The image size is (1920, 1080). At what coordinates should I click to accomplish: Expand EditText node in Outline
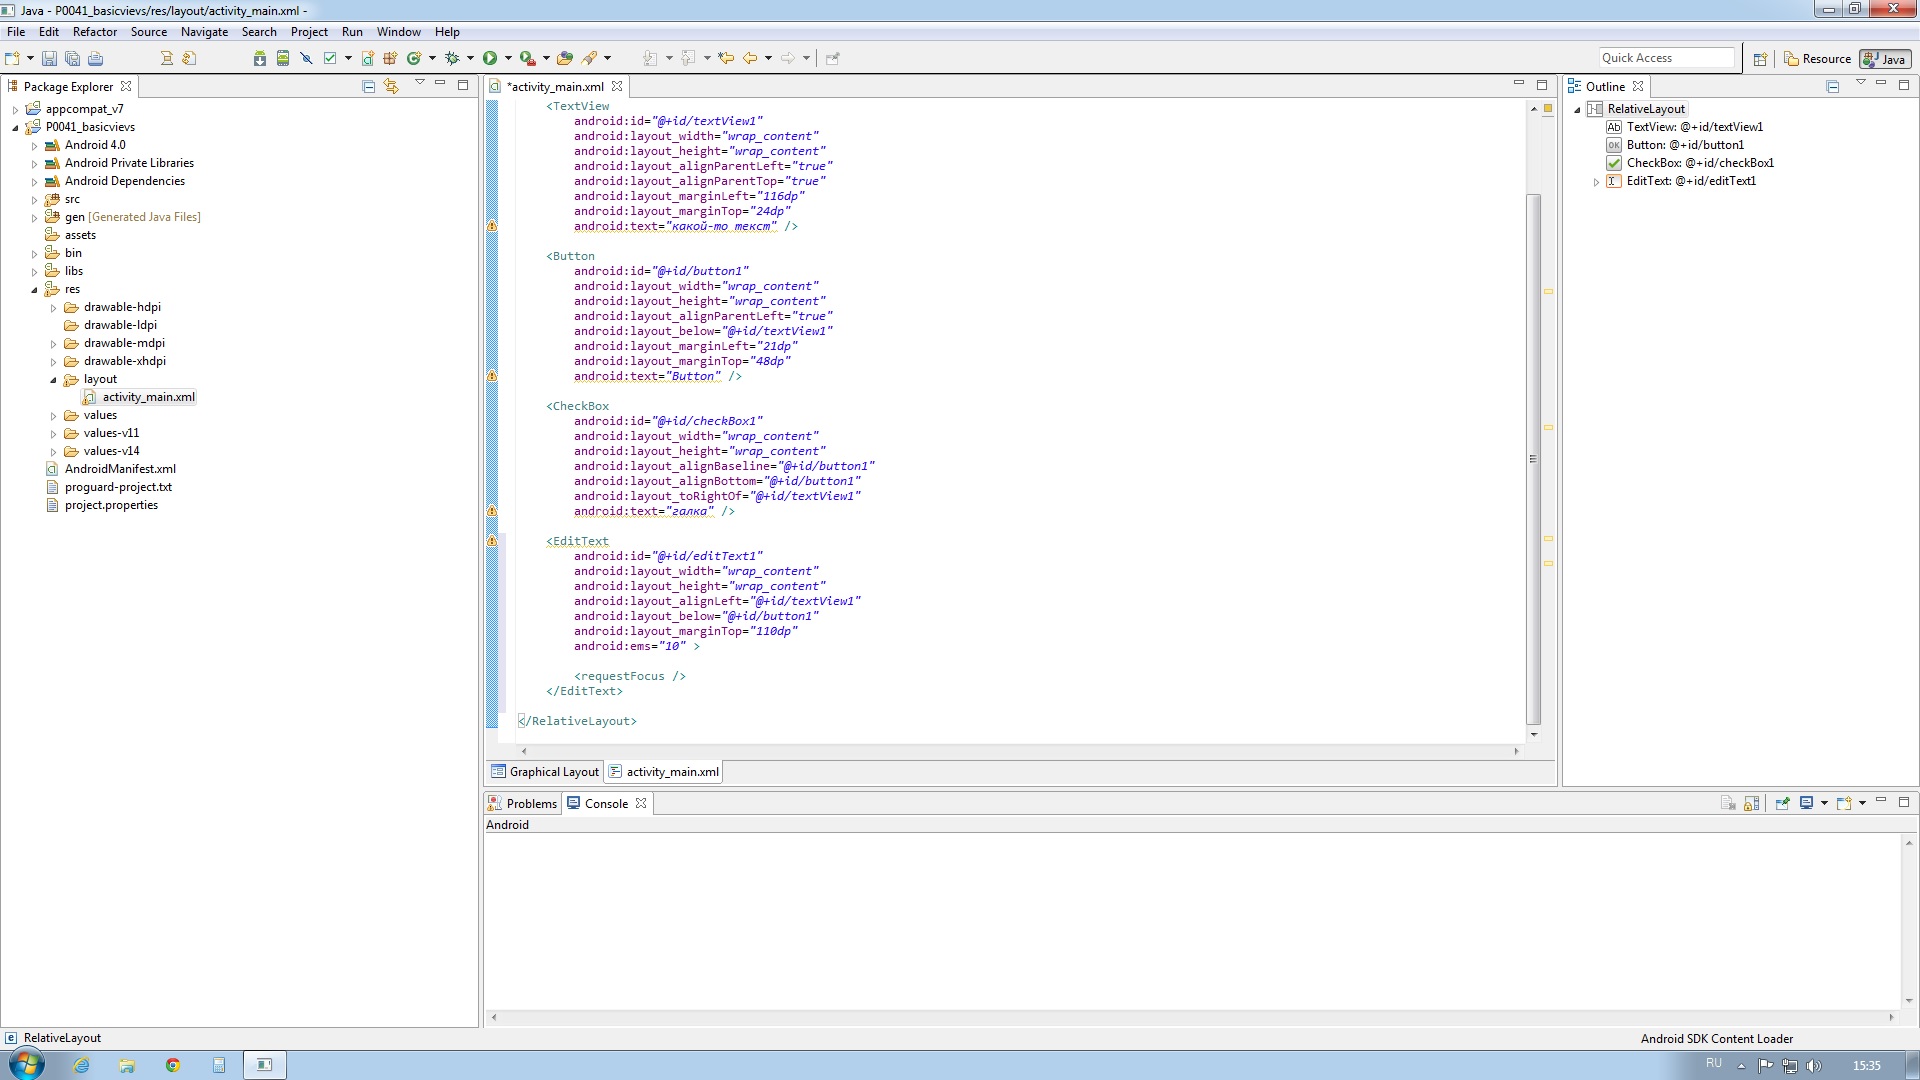(1596, 182)
